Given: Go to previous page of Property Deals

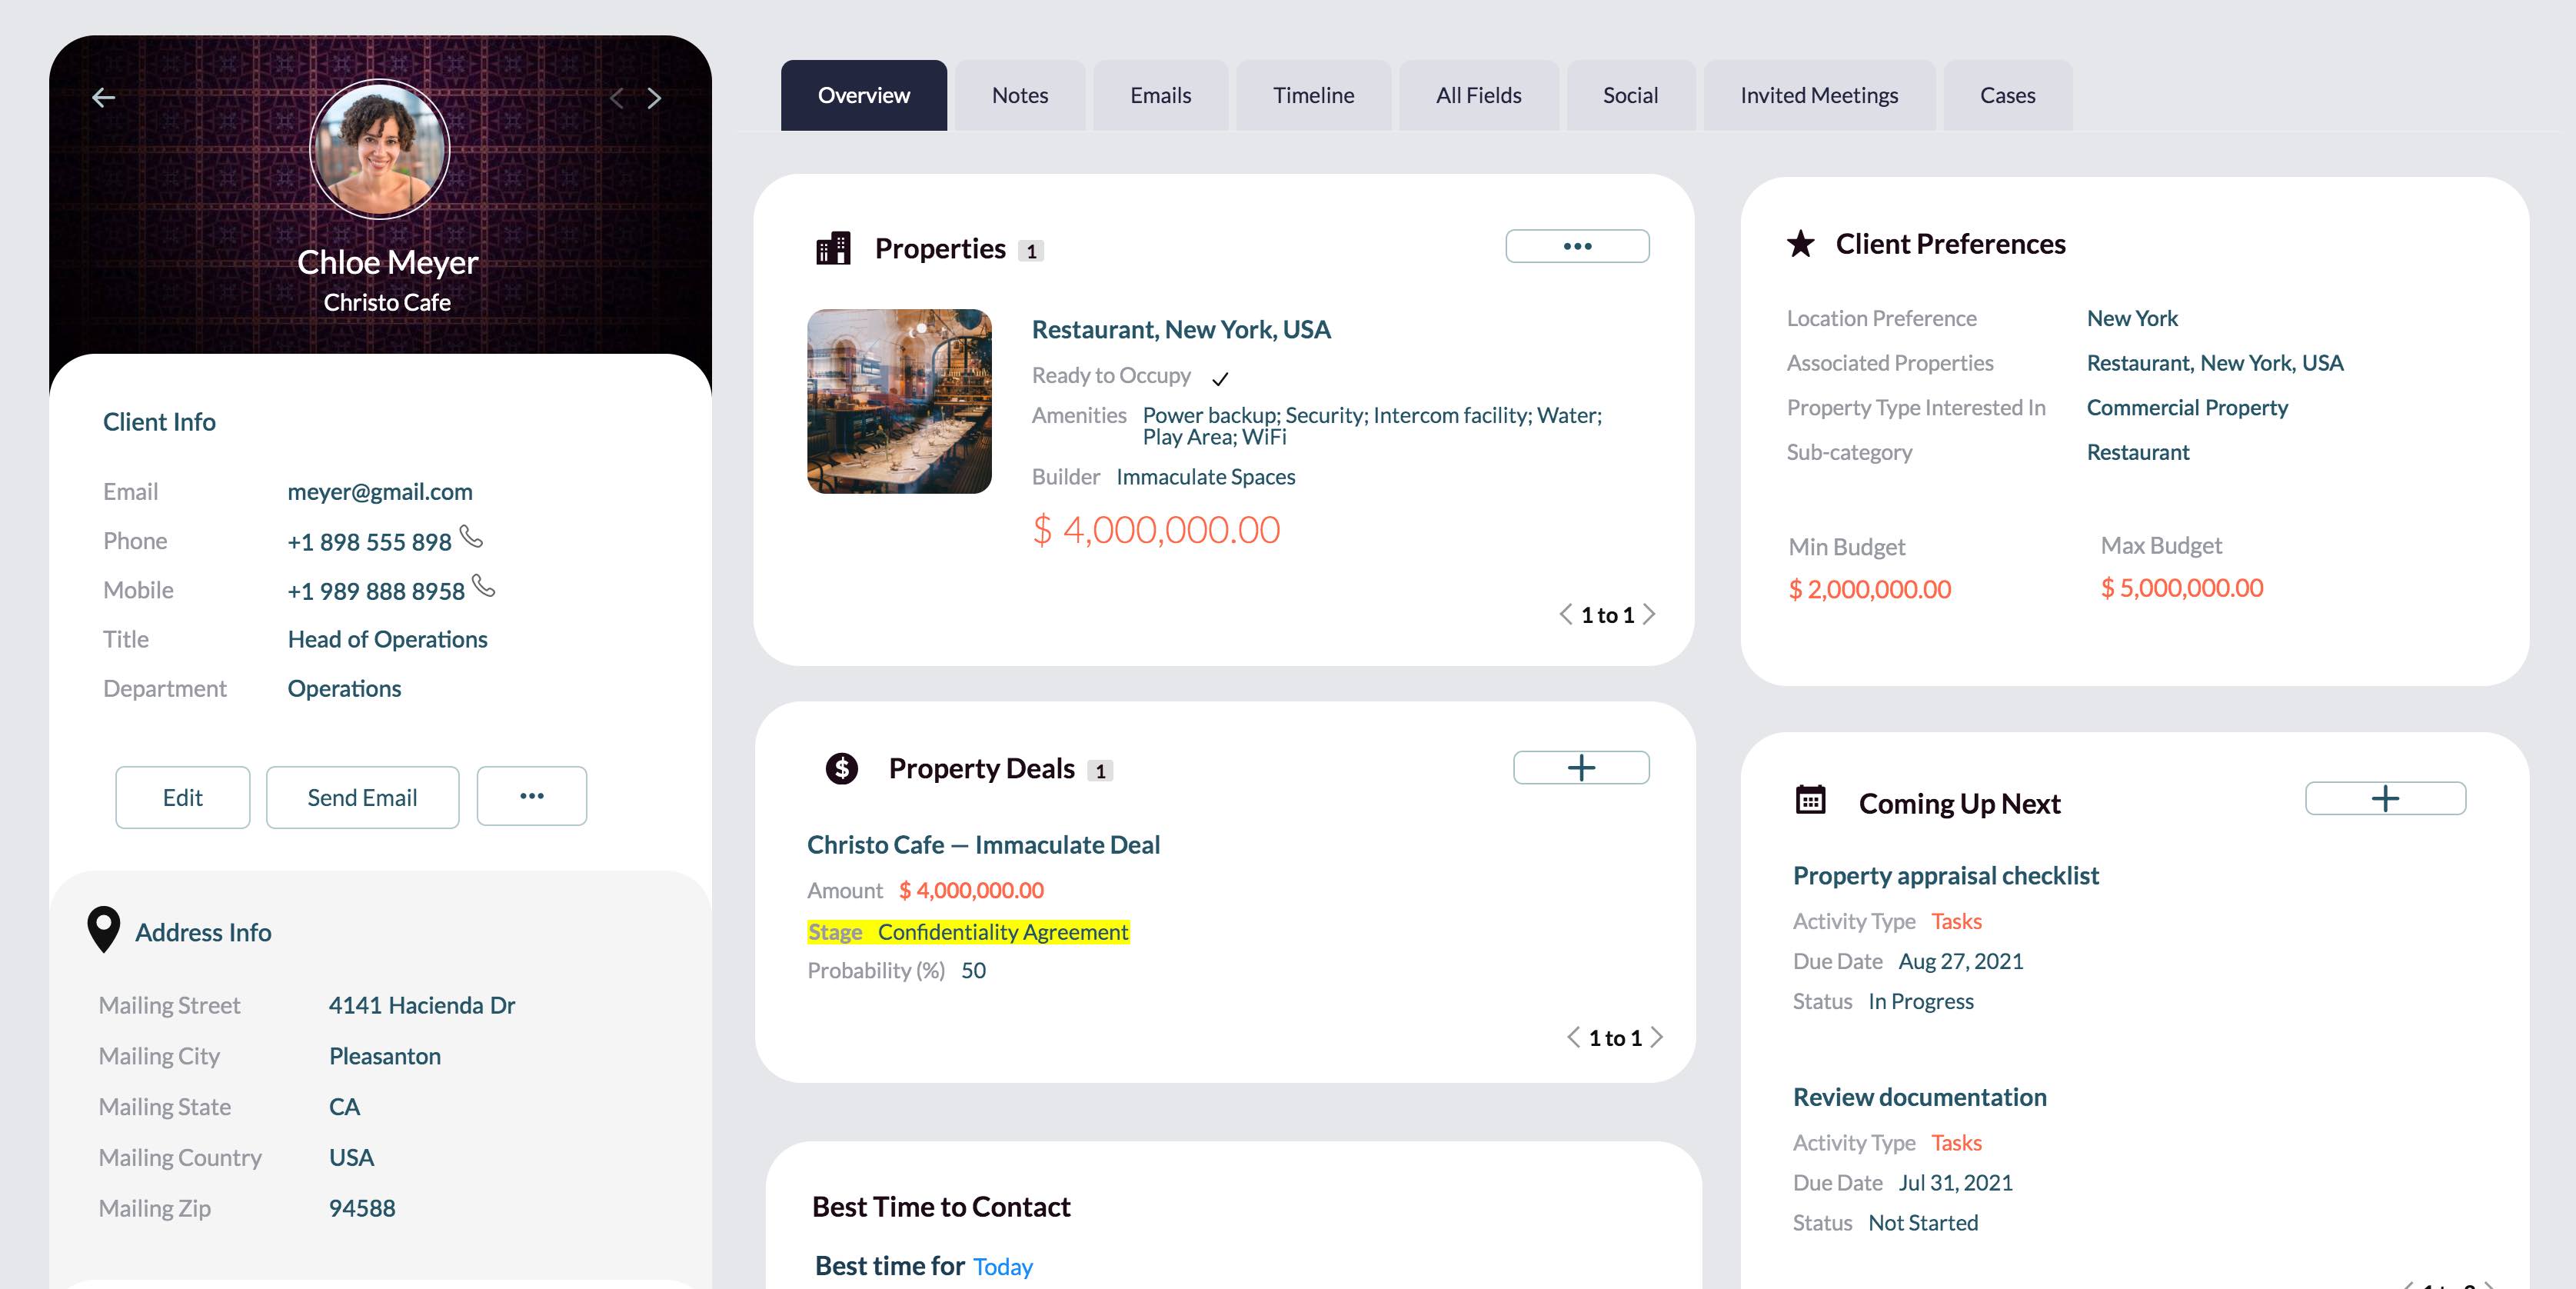Looking at the screenshot, I should point(1573,1037).
